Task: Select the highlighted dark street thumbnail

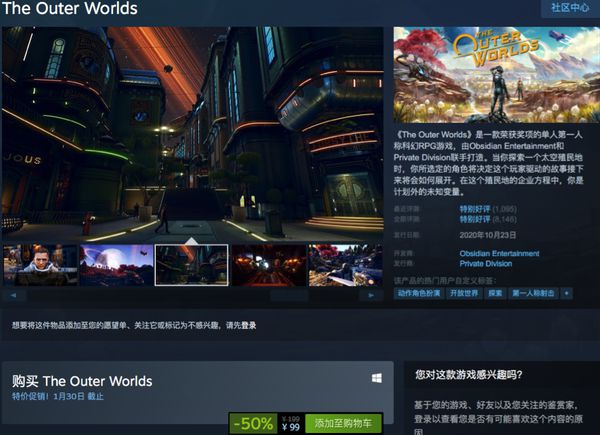Action: pyautogui.click(x=191, y=265)
